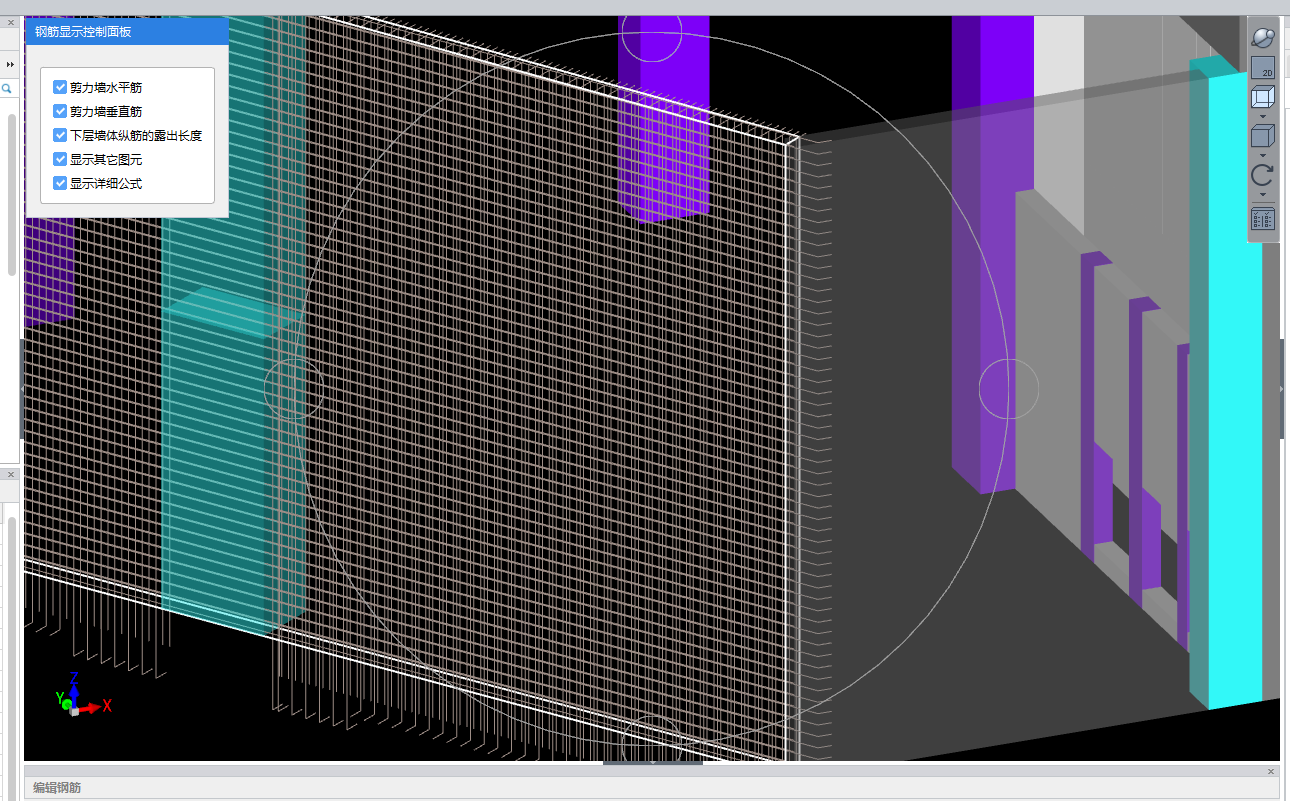Uncheck 剪力墙水平筋 checkbox
Viewport: 1290px width, 801px height.
click(60, 87)
